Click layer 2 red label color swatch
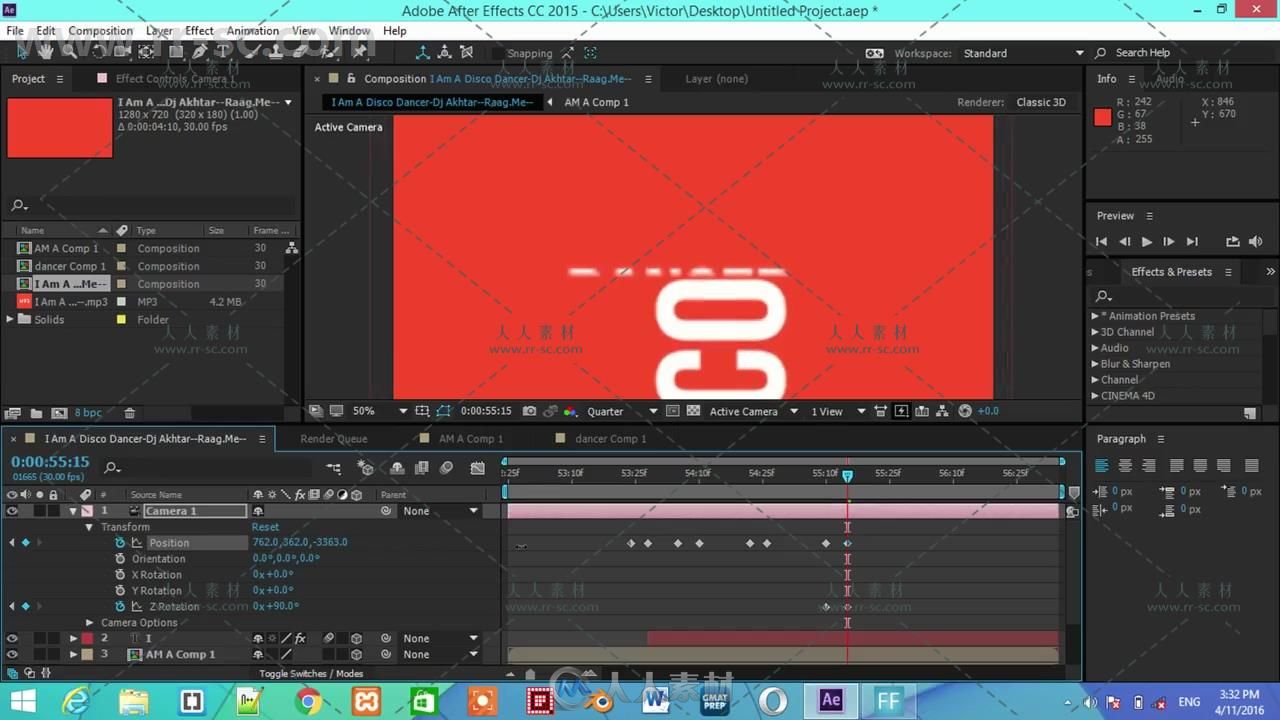 point(87,639)
